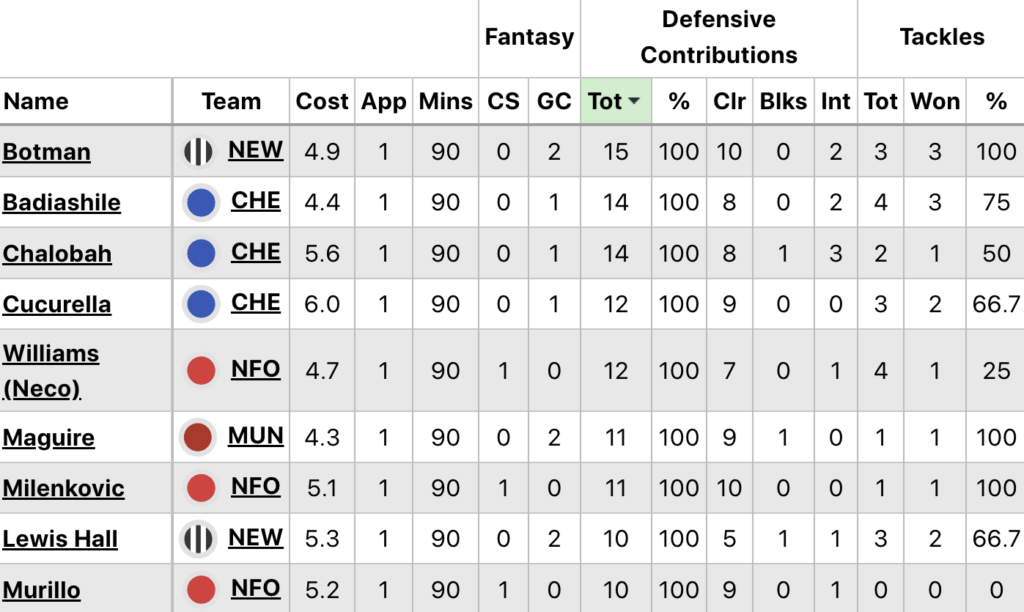Sort by Name column header
Image resolution: width=1024 pixels, height=612 pixels.
click(x=36, y=101)
